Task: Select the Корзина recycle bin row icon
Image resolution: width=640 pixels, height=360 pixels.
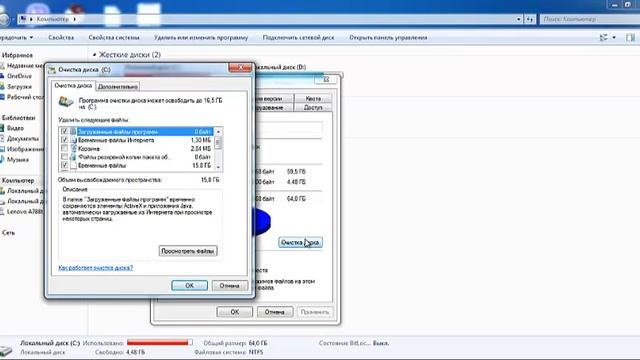Action: point(73,149)
